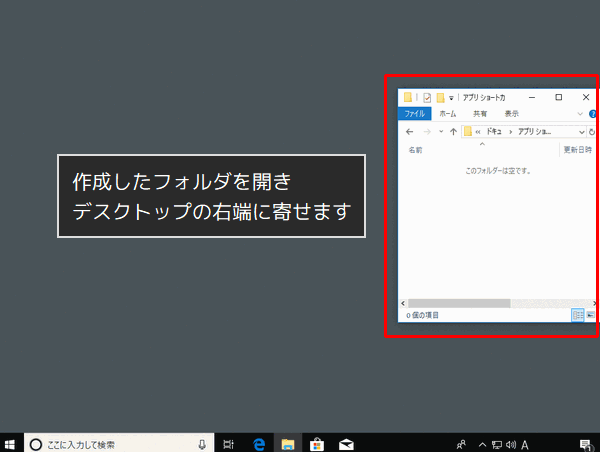Expand the ribbon using the chevron
The width and height of the screenshot is (600, 452).
click(580, 114)
